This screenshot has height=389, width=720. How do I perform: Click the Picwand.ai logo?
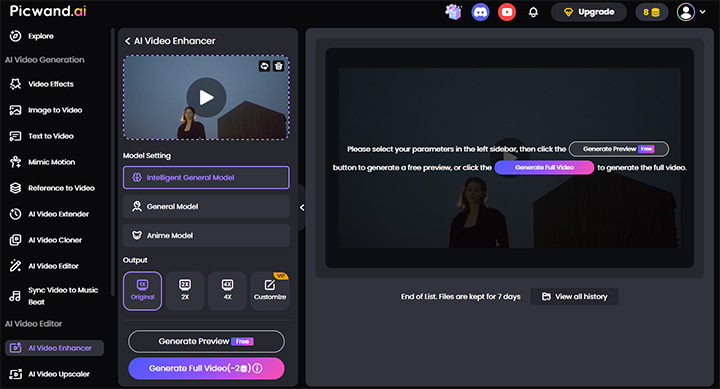(x=48, y=11)
